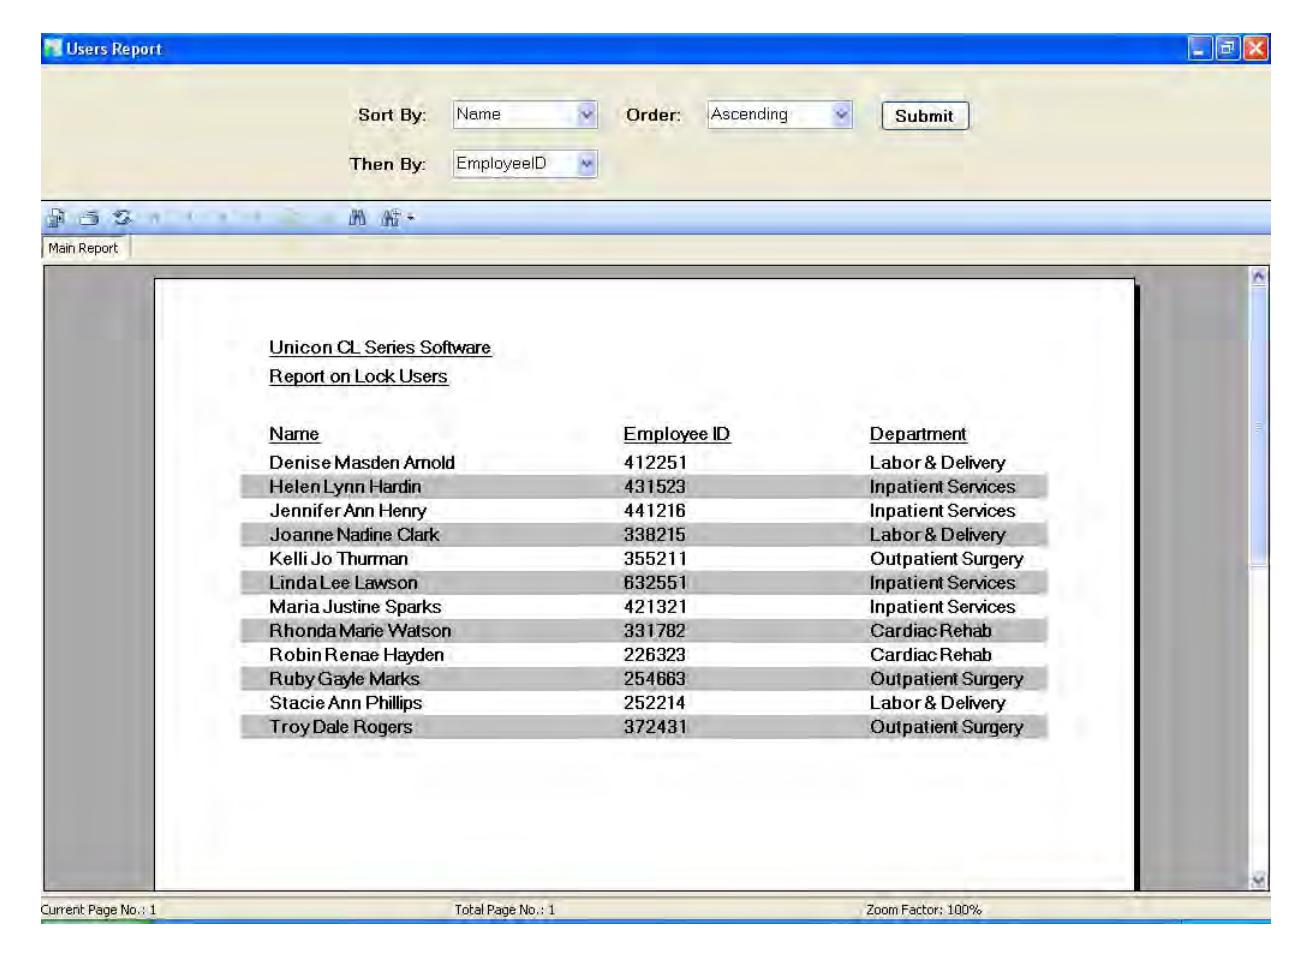Select the Main Report tab

[83, 248]
